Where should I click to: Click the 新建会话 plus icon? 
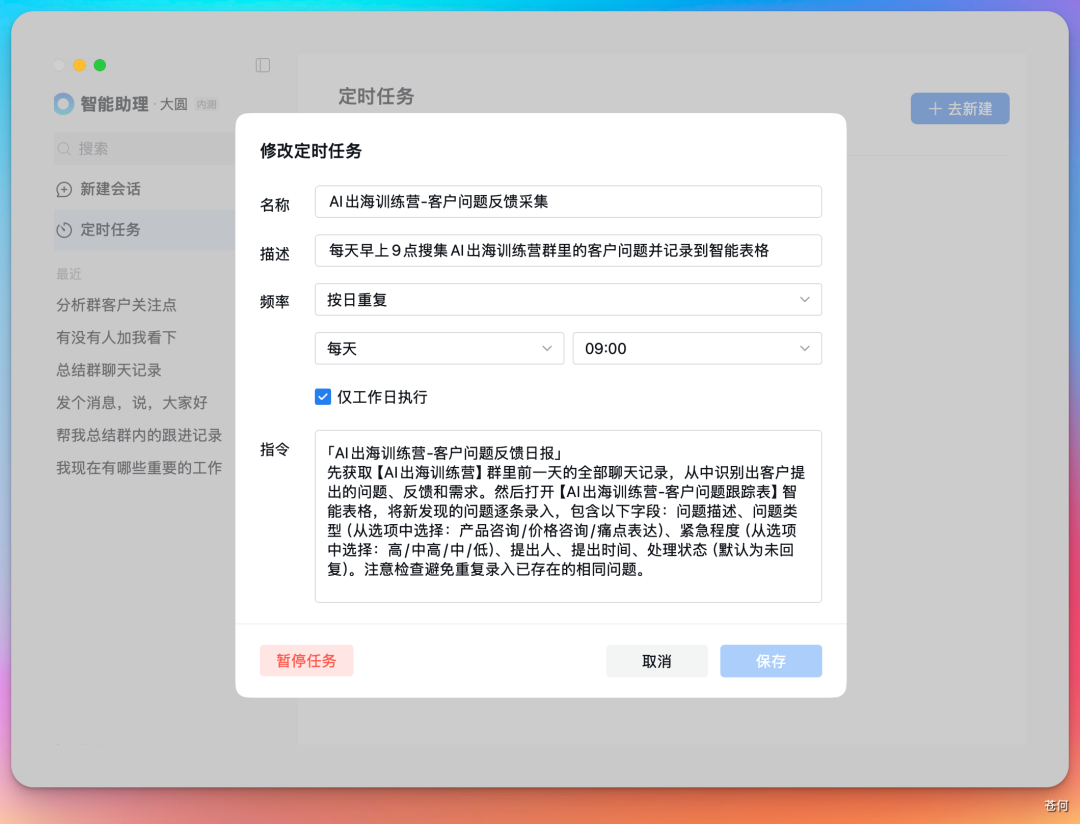pos(64,189)
